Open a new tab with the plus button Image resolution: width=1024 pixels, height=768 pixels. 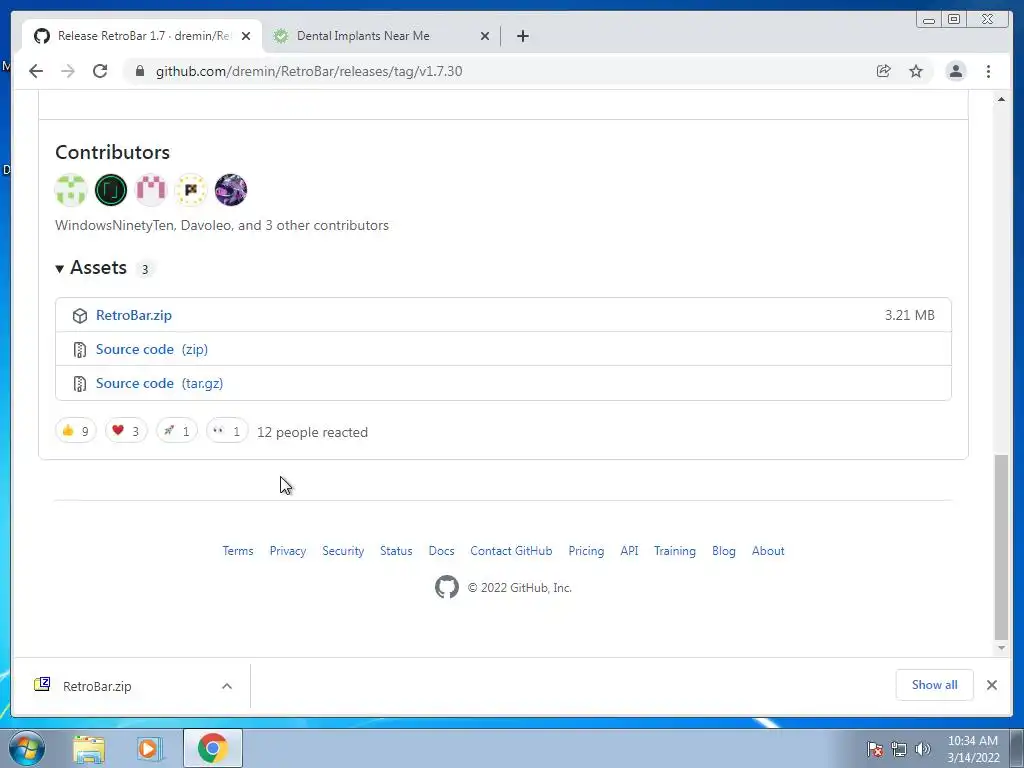click(522, 36)
